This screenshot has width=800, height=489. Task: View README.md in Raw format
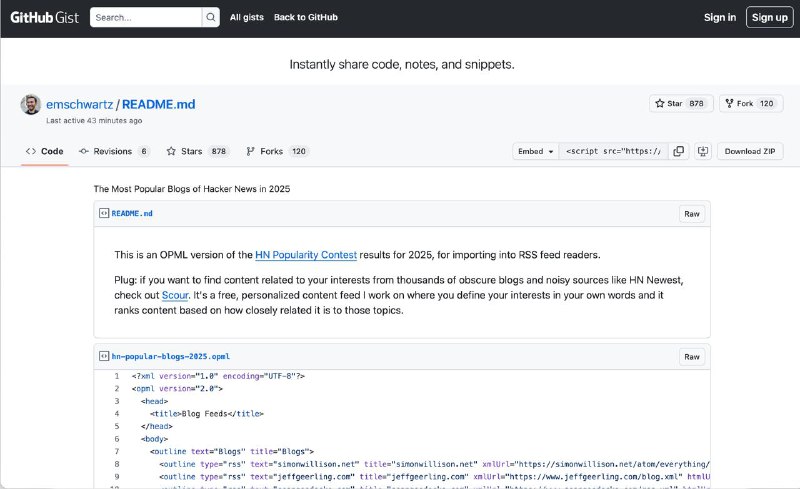pos(691,214)
